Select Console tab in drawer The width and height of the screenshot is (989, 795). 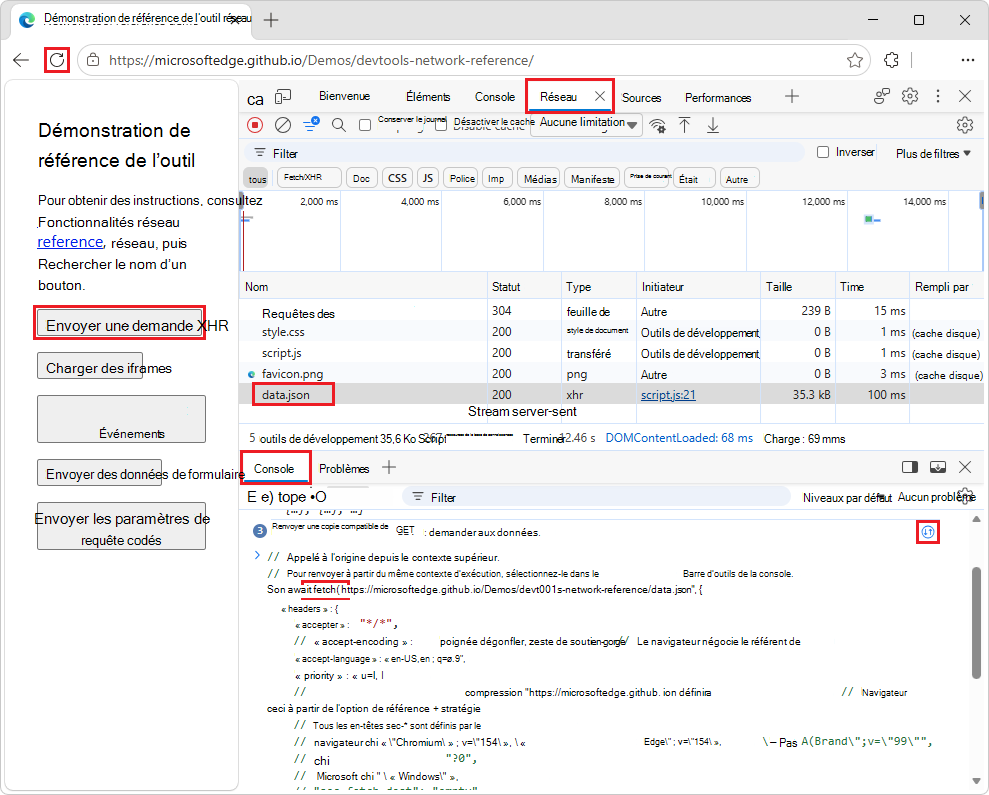coord(274,468)
